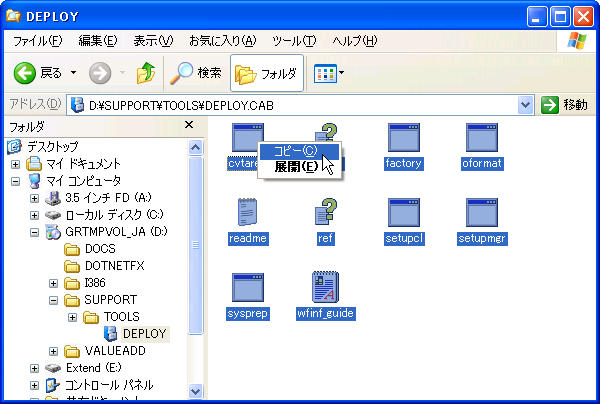The height and width of the screenshot is (404, 600).
Task: Open the ヘルプ(H) menu
Action: [354, 41]
